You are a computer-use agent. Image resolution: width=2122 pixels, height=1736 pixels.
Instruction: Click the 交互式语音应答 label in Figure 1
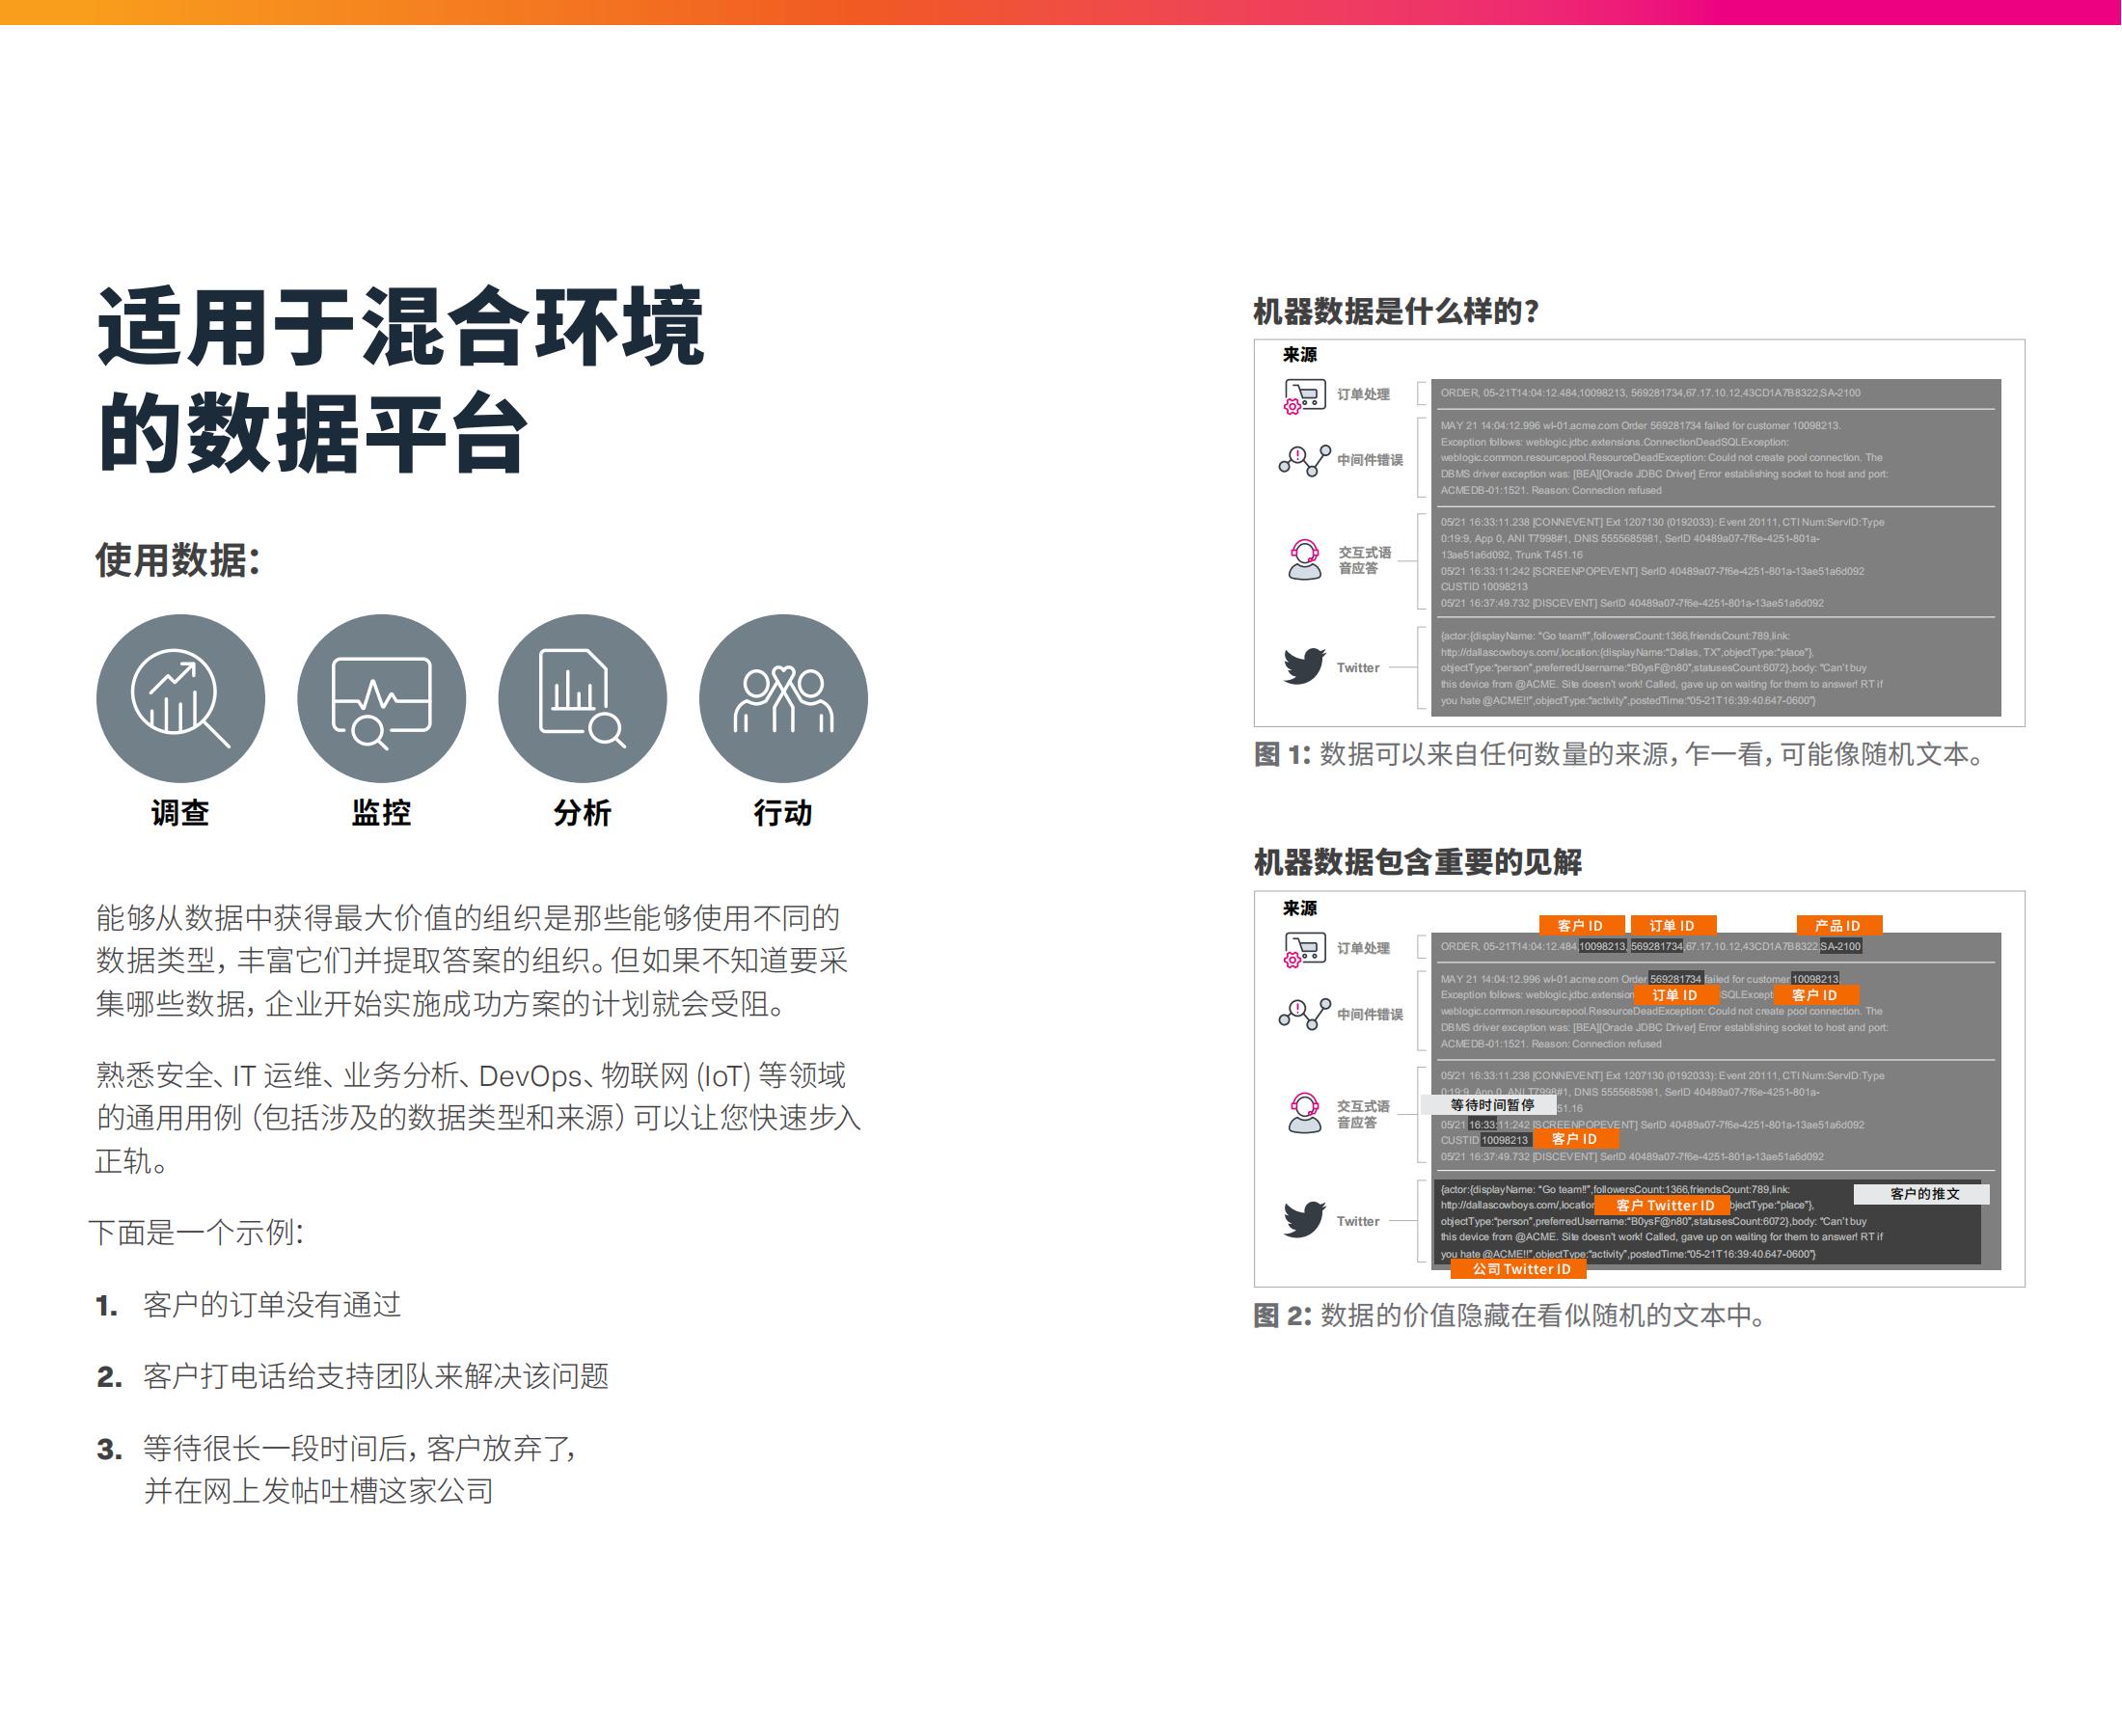click(1365, 560)
